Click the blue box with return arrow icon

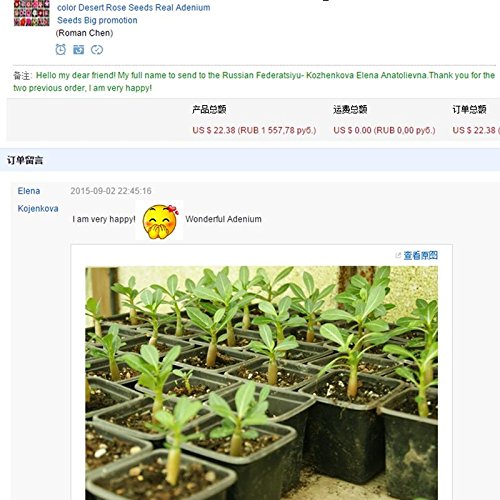click(79, 50)
